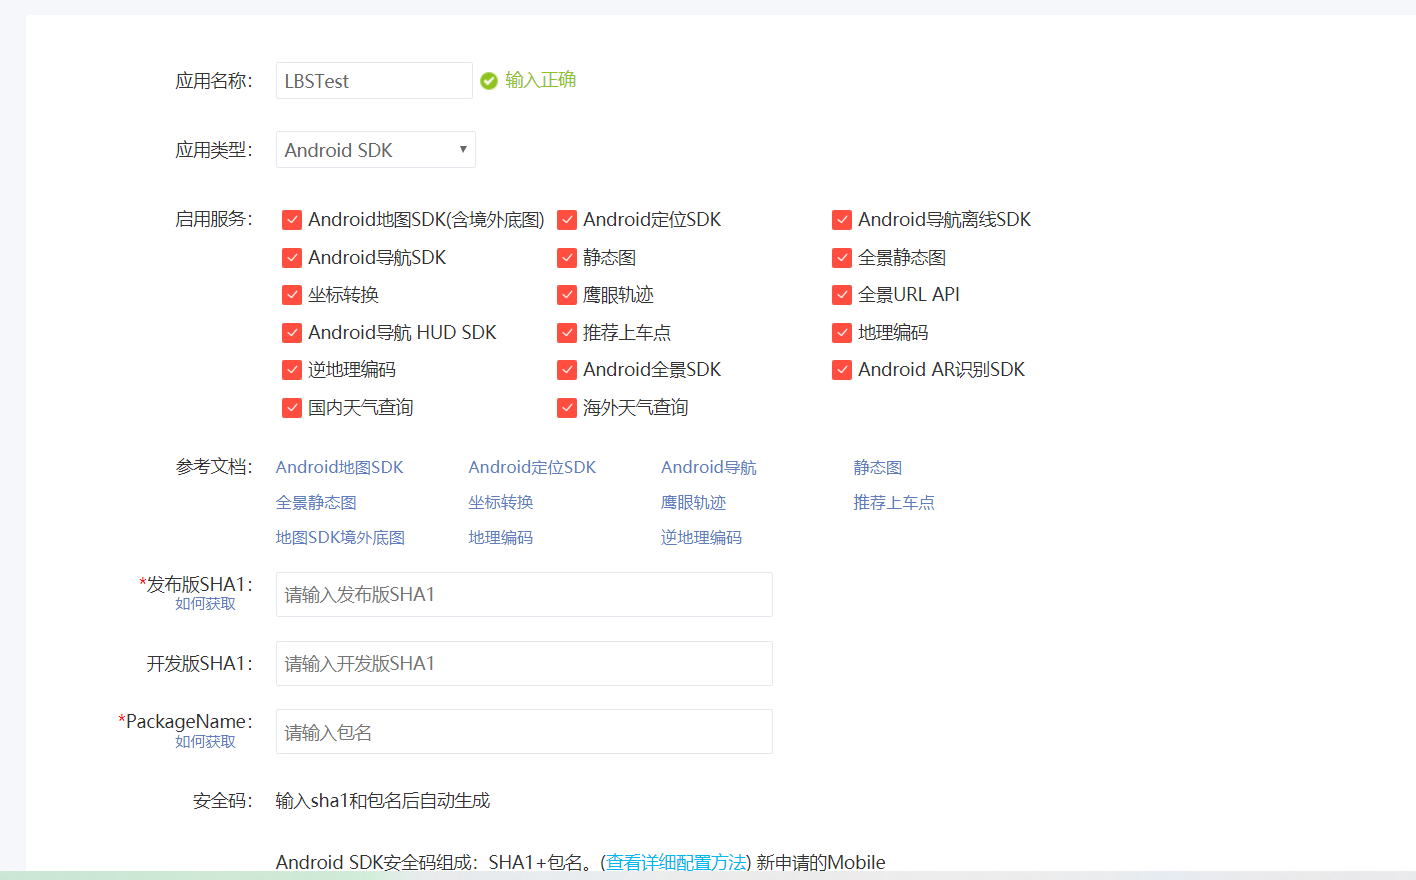The image size is (1416, 880).
Task: Toggle the 坐标转换 service checkbox
Action: [x=291, y=294]
